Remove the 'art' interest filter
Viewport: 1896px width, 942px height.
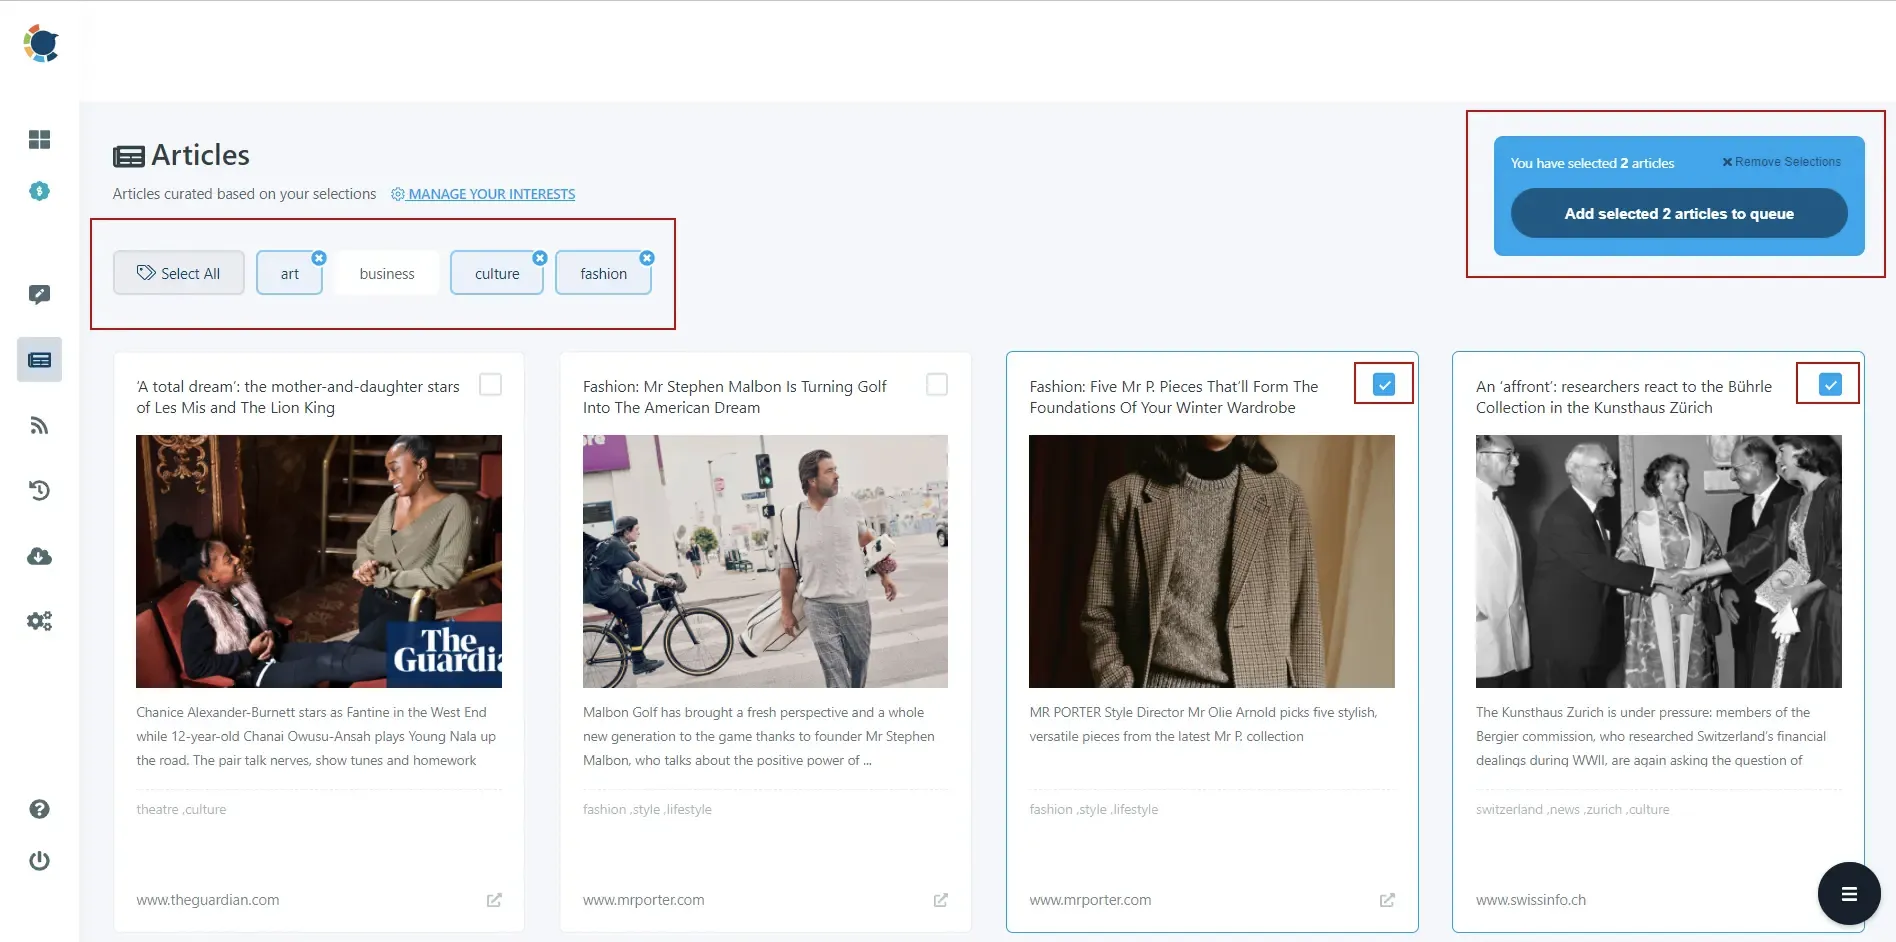coord(319,257)
